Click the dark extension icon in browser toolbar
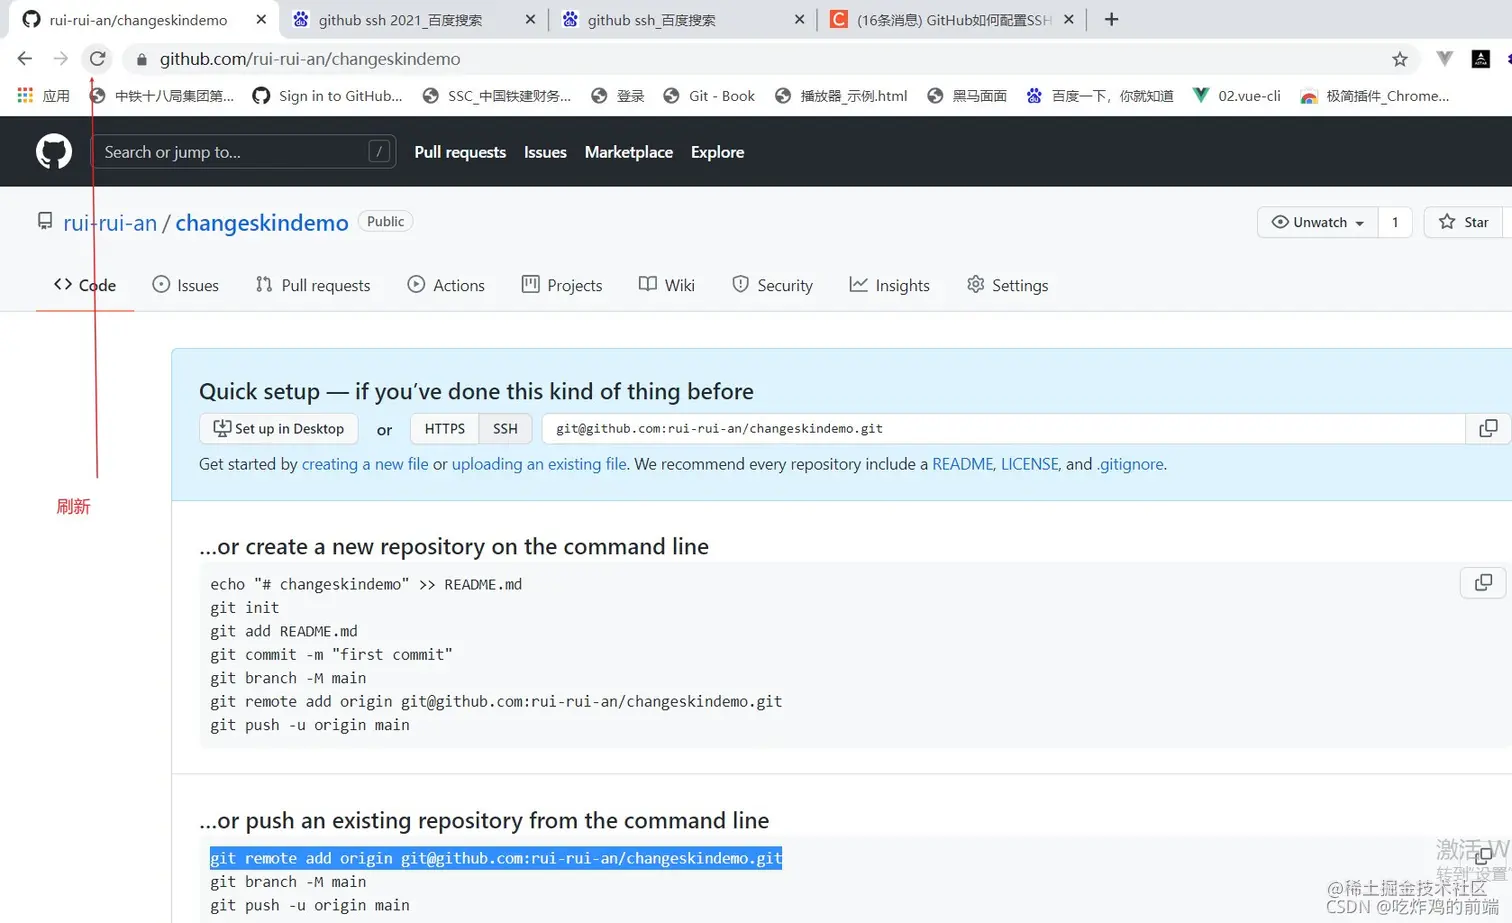 [1481, 59]
